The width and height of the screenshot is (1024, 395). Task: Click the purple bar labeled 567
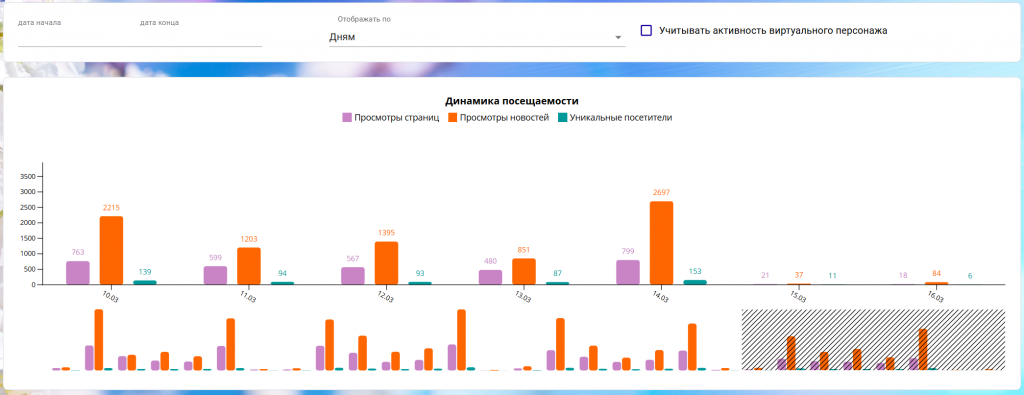[353, 276]
